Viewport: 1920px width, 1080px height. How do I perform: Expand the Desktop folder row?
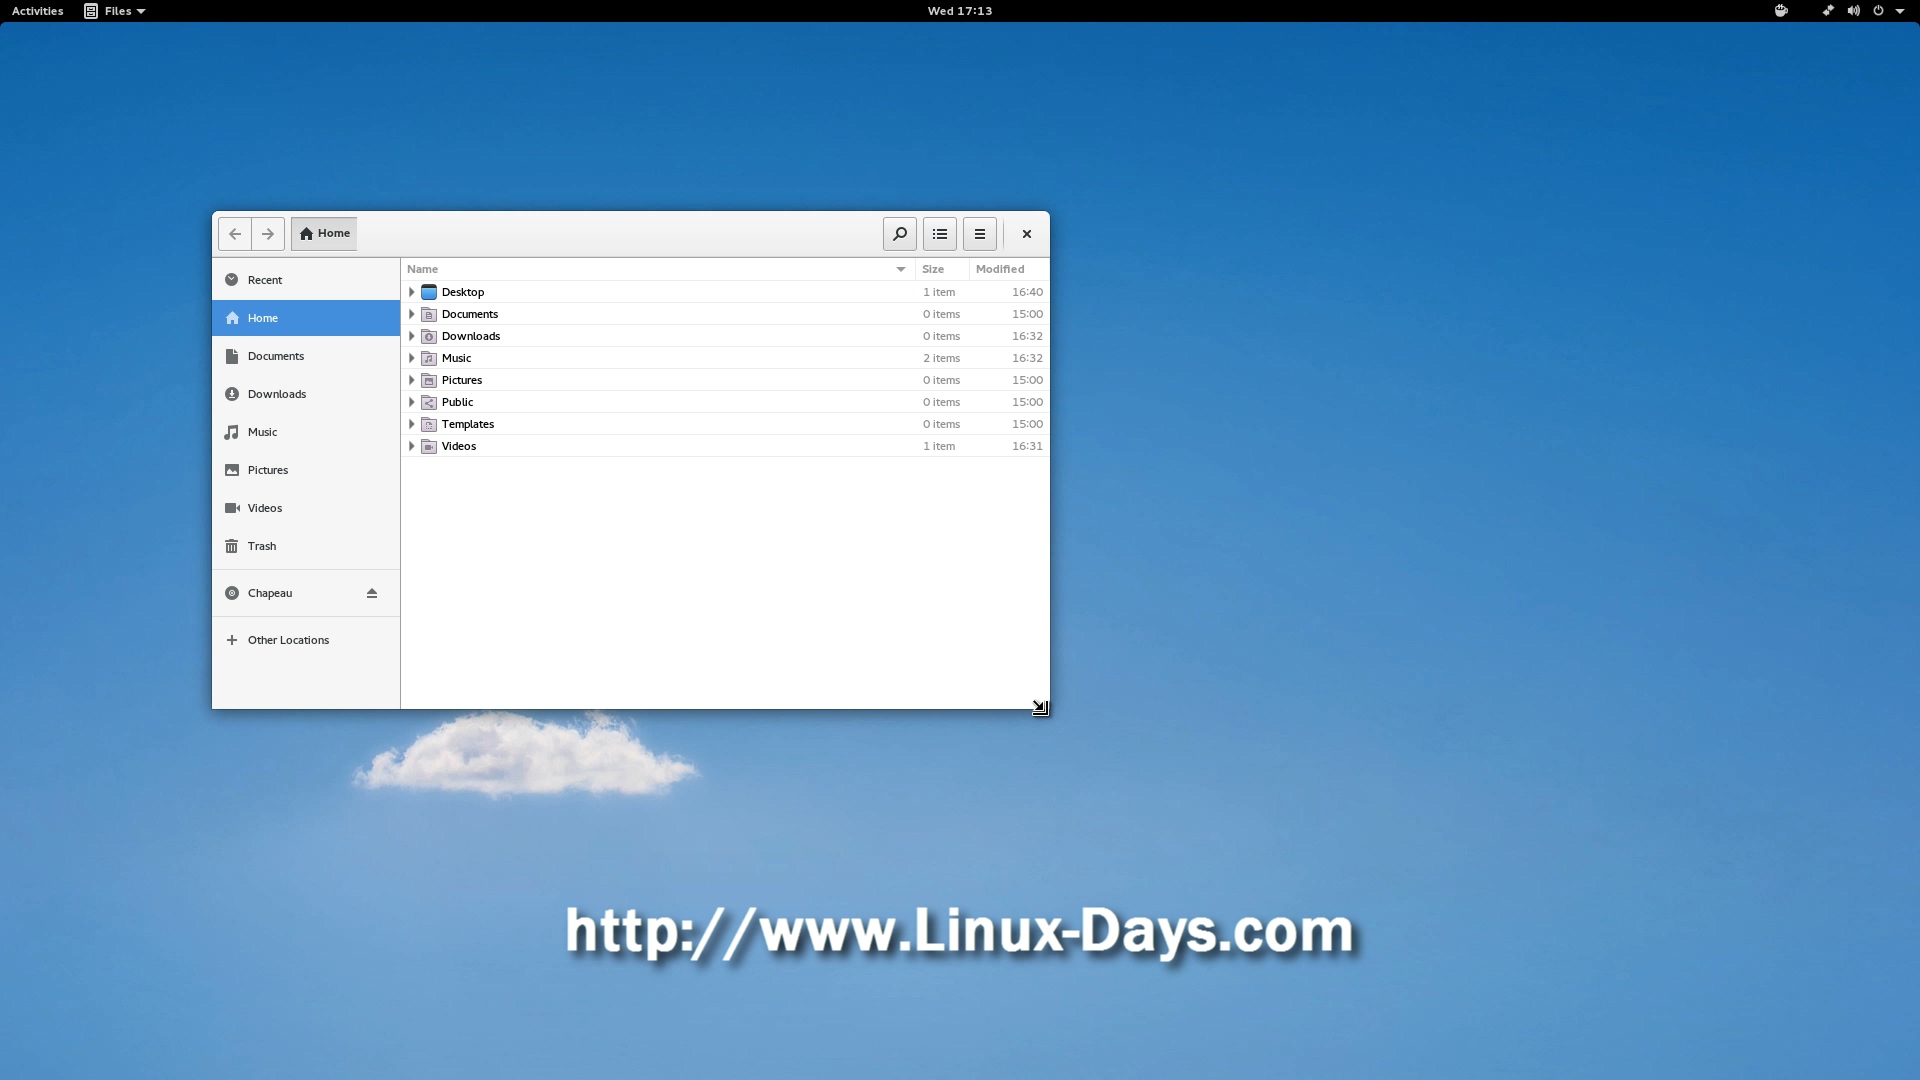(x=411, y=292)
